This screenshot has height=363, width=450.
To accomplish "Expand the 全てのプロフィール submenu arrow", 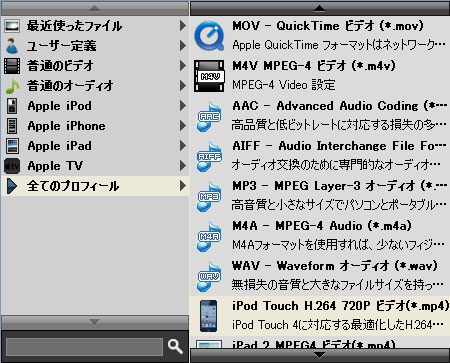I will click(182, 186).
